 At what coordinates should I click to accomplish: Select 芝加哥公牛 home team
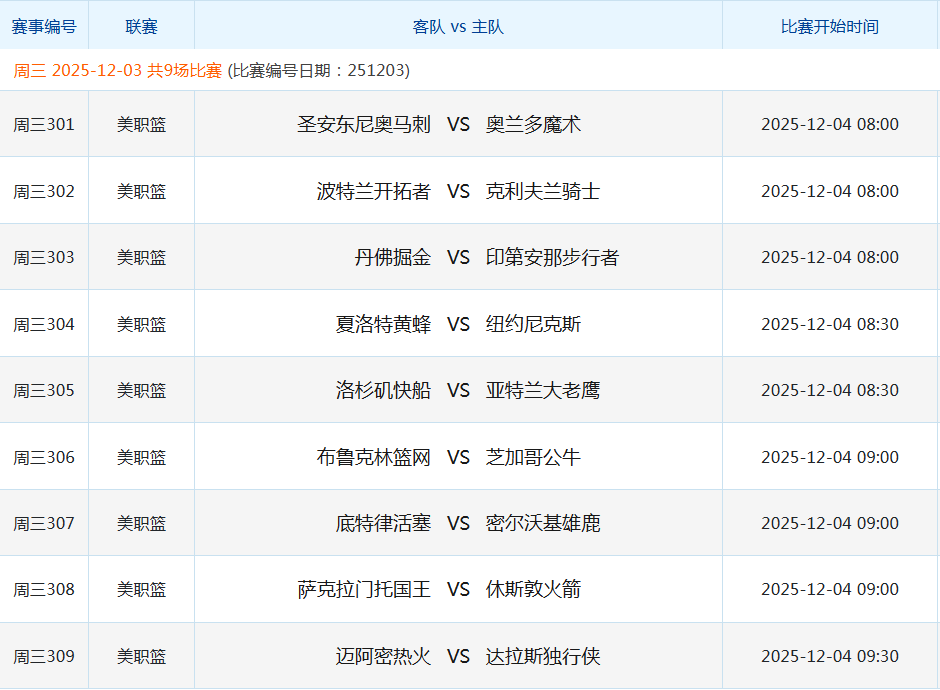pos(533,457)
